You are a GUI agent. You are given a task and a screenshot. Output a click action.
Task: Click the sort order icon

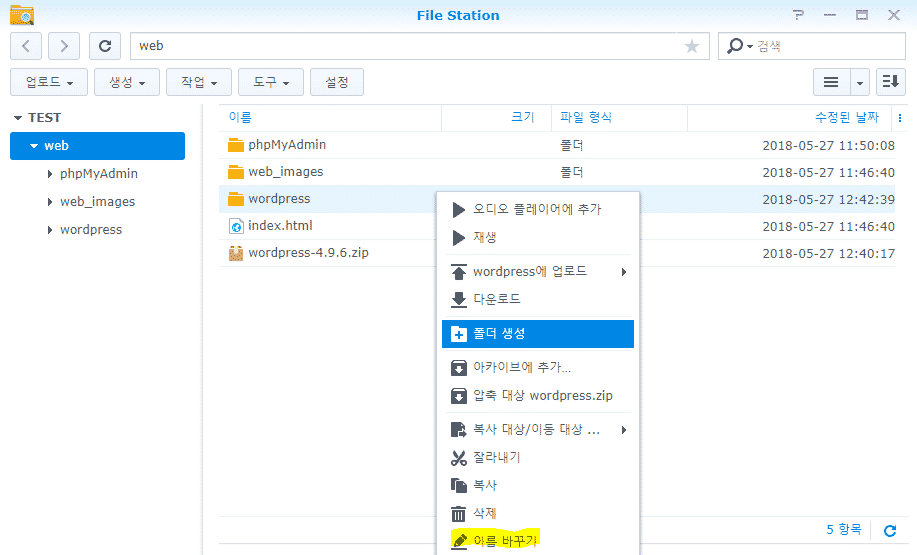[x=891, y=82]
